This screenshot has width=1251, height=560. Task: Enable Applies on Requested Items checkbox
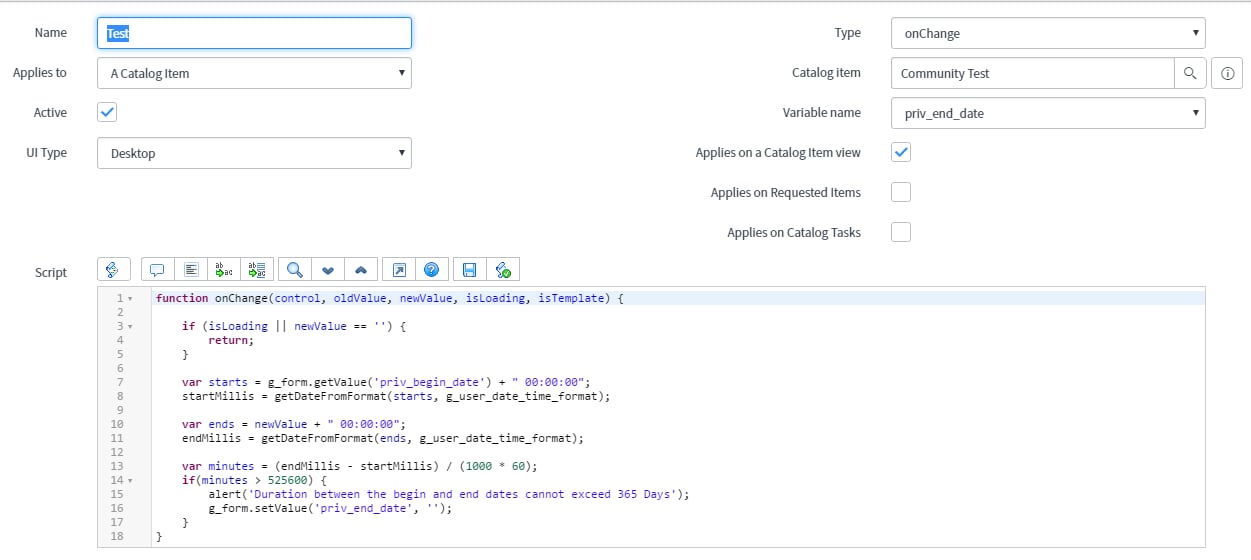(x=901, y=192)
